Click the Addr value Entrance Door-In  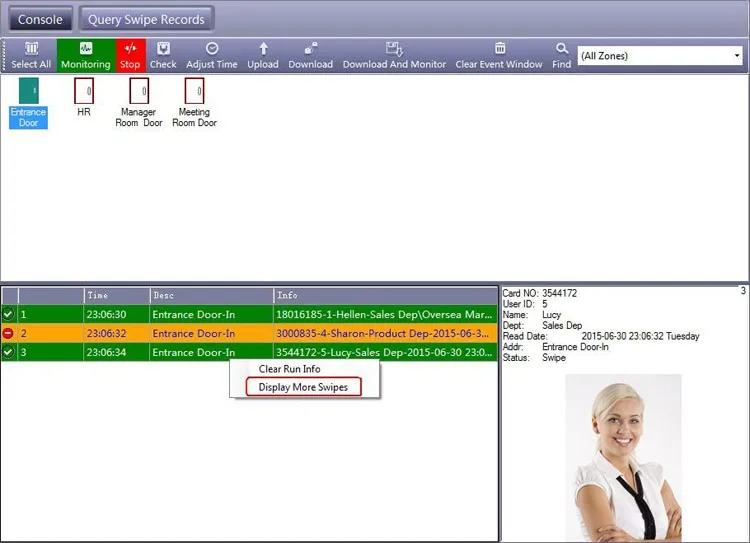pos(575,347)
